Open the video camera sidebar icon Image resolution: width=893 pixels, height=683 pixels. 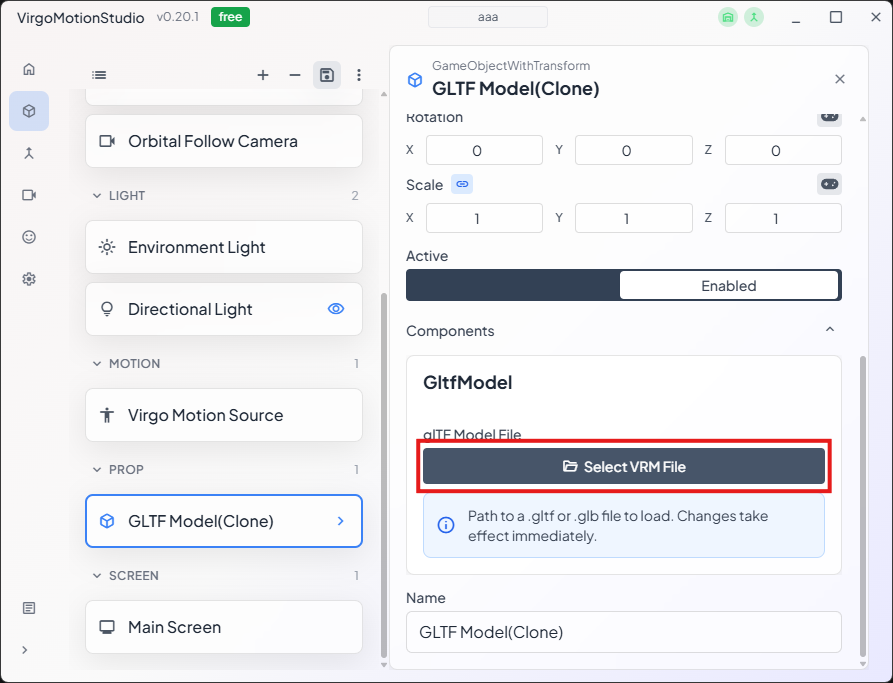click(29, 195)
